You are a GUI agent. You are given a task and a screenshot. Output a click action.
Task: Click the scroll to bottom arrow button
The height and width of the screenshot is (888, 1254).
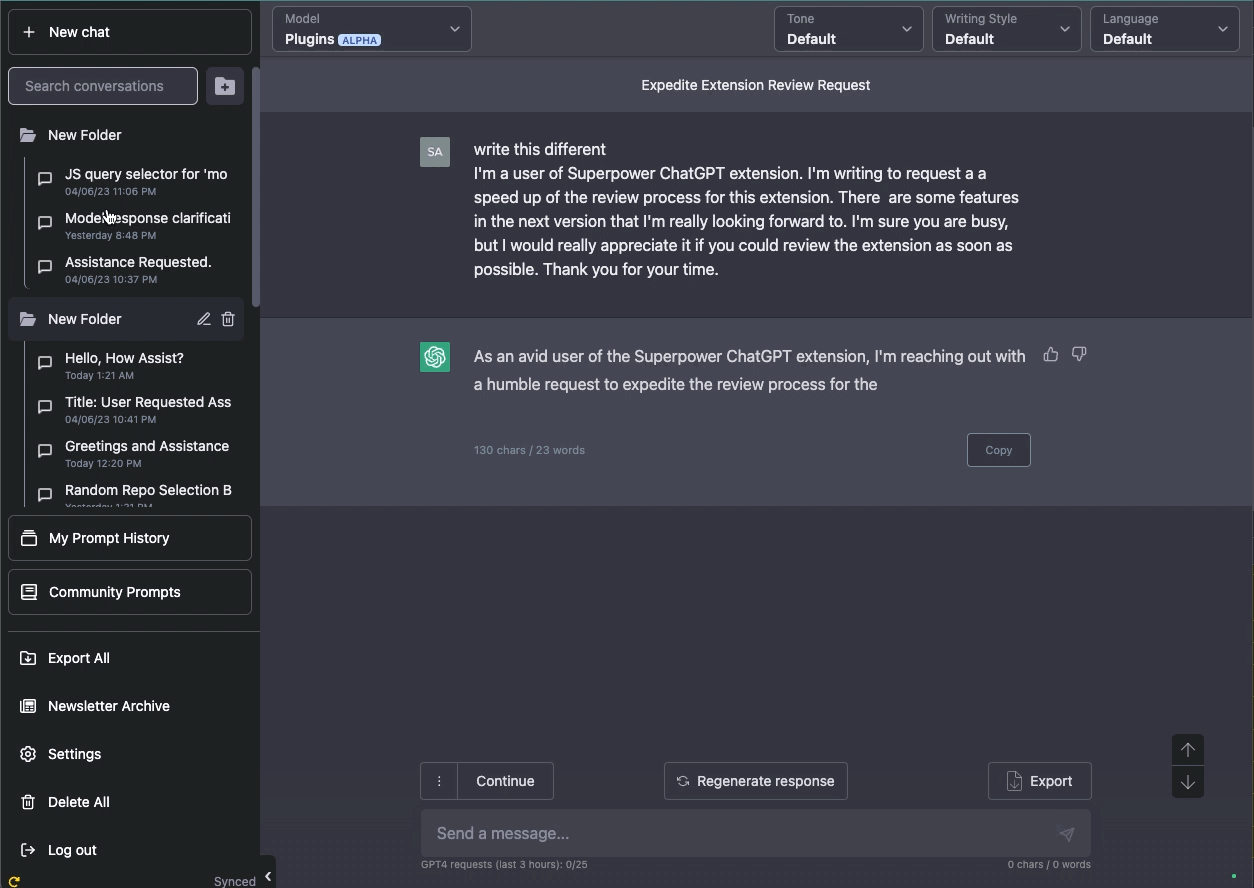[x=1188, y=782]
